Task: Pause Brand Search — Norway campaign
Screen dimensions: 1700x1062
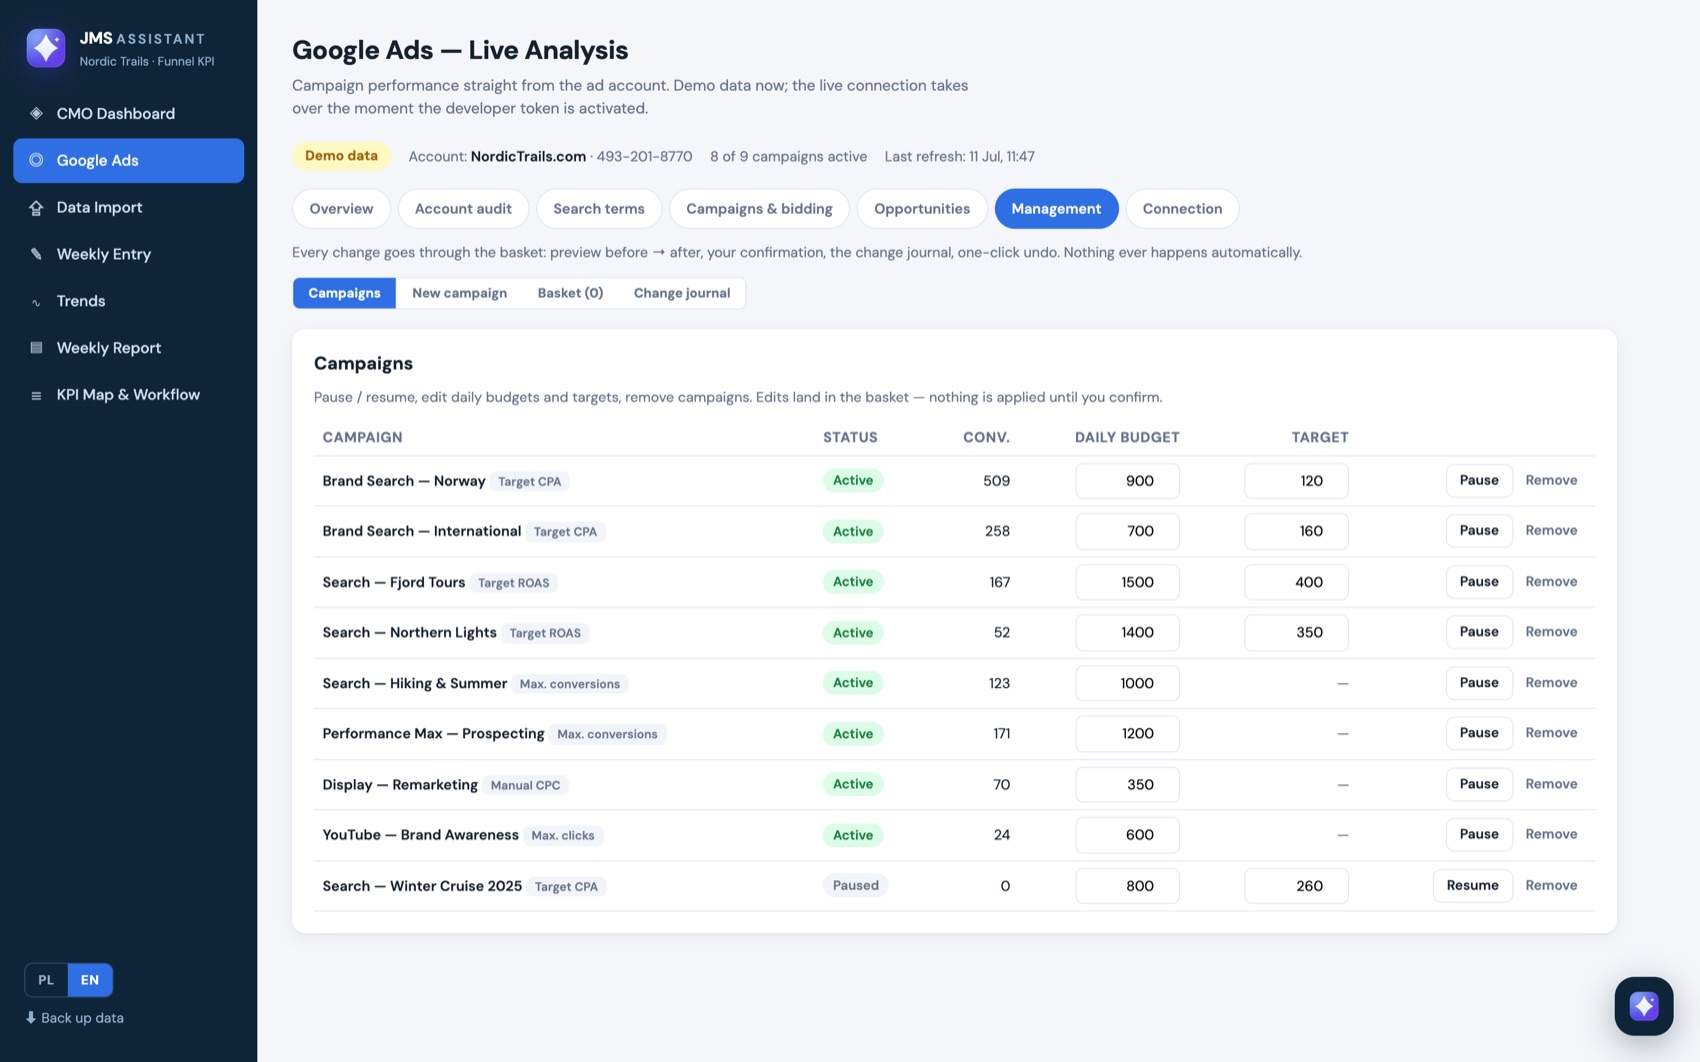Action: (1478, 481)
